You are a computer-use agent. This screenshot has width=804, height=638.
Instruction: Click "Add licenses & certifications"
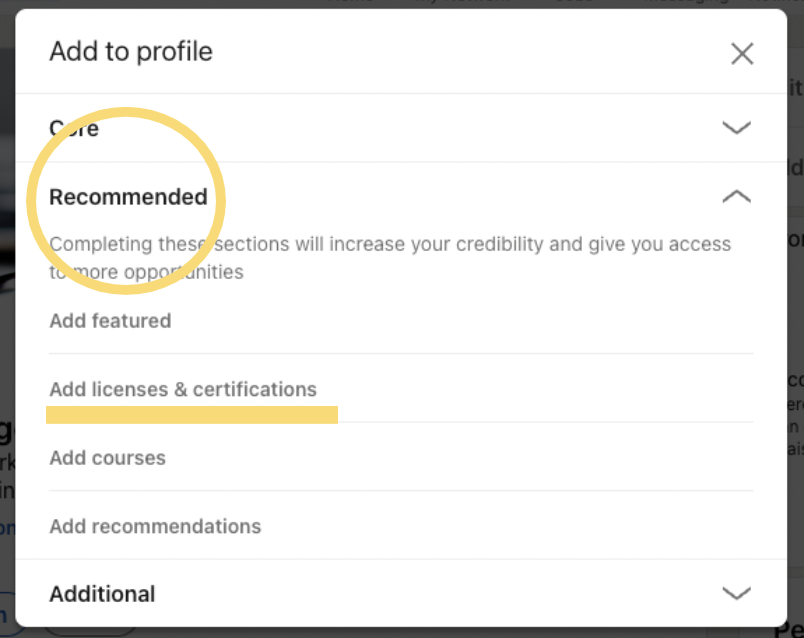[x=182, y=389]
